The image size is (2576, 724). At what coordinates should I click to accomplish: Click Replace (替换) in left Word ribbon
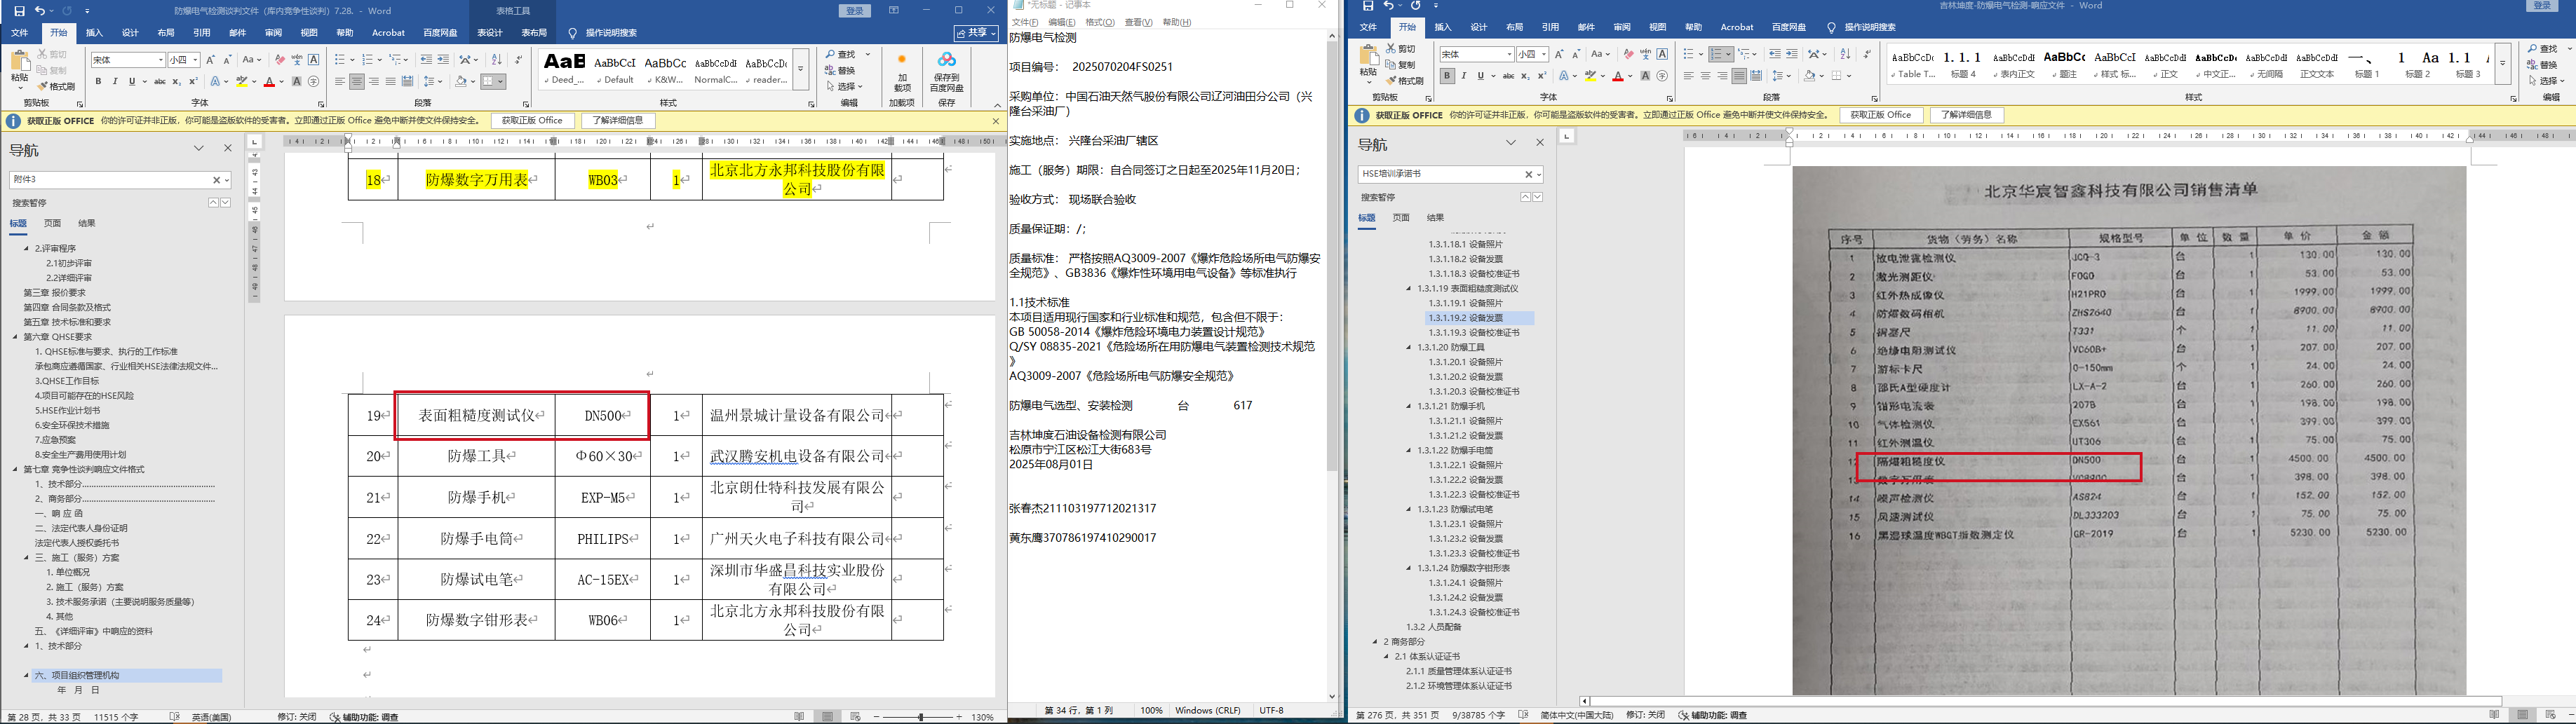pyautogui.click(x=841, y=70)
